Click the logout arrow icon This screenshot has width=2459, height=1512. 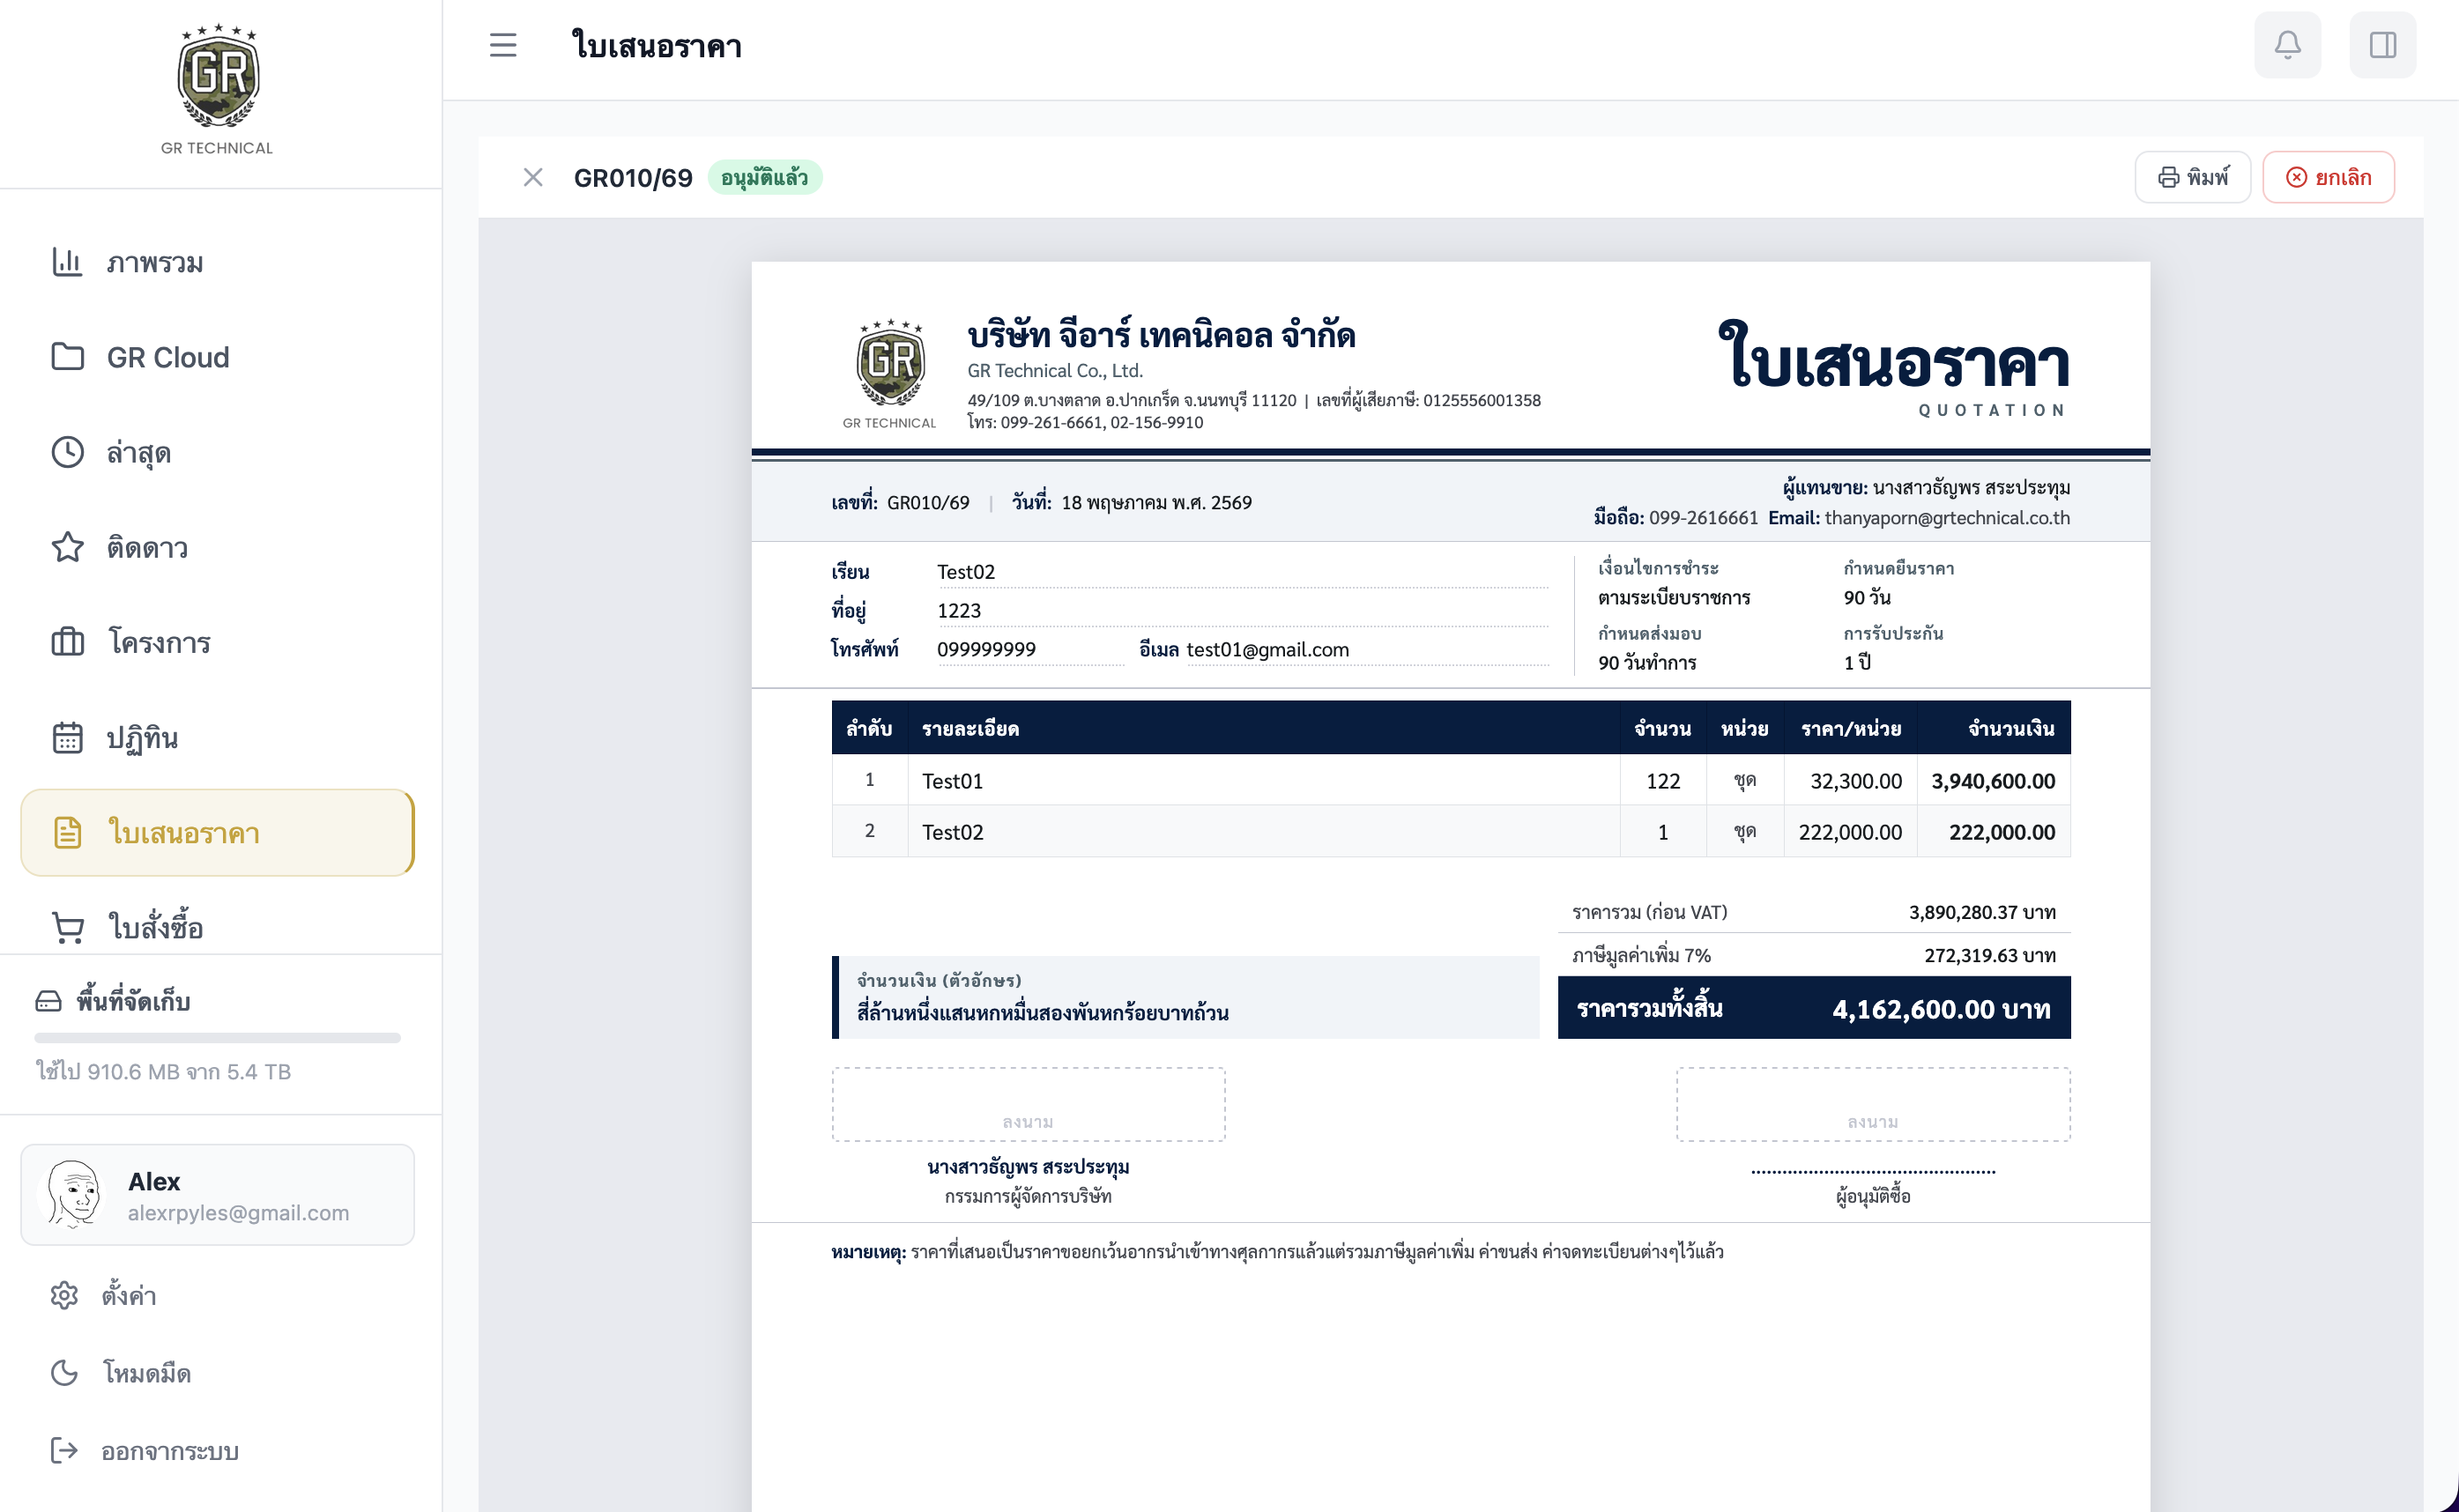pyautogui.click(x=64, y=1450)
